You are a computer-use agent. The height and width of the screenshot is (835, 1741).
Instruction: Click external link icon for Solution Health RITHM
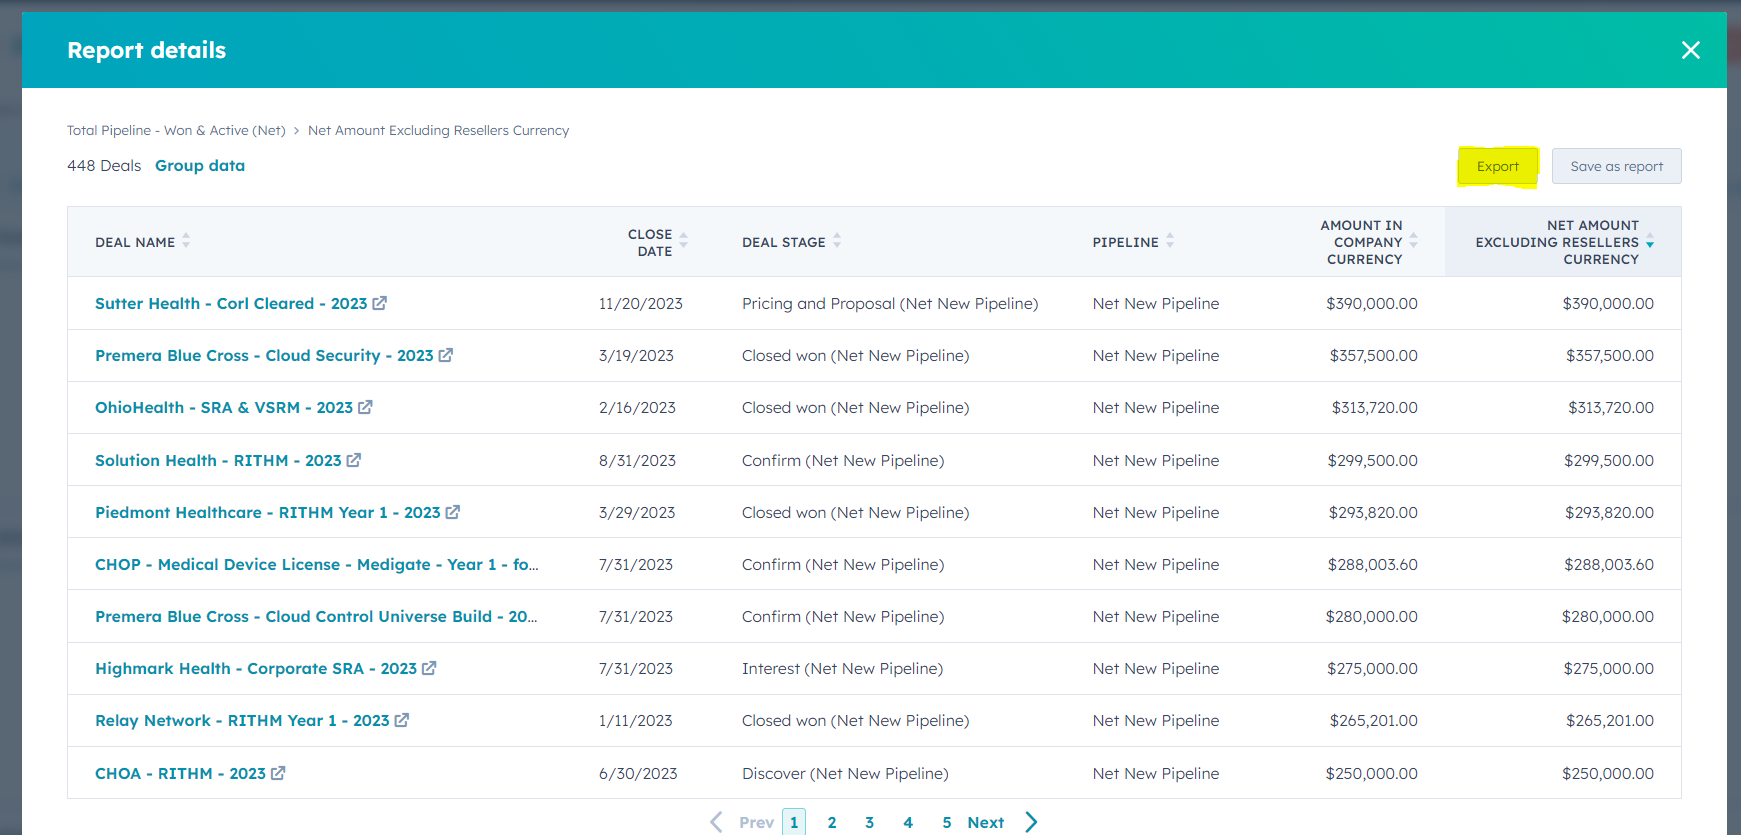click(354, 460)
